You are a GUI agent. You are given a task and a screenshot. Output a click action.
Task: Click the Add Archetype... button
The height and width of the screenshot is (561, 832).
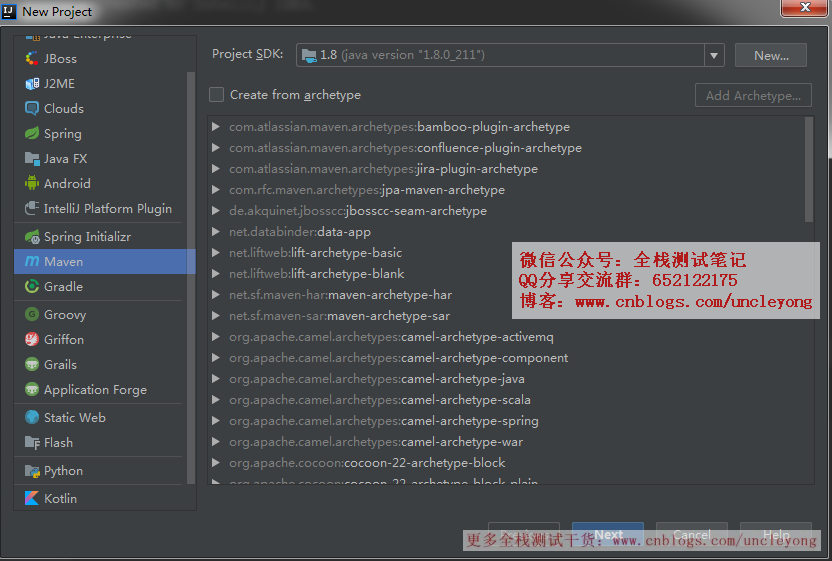pos(753,96)
